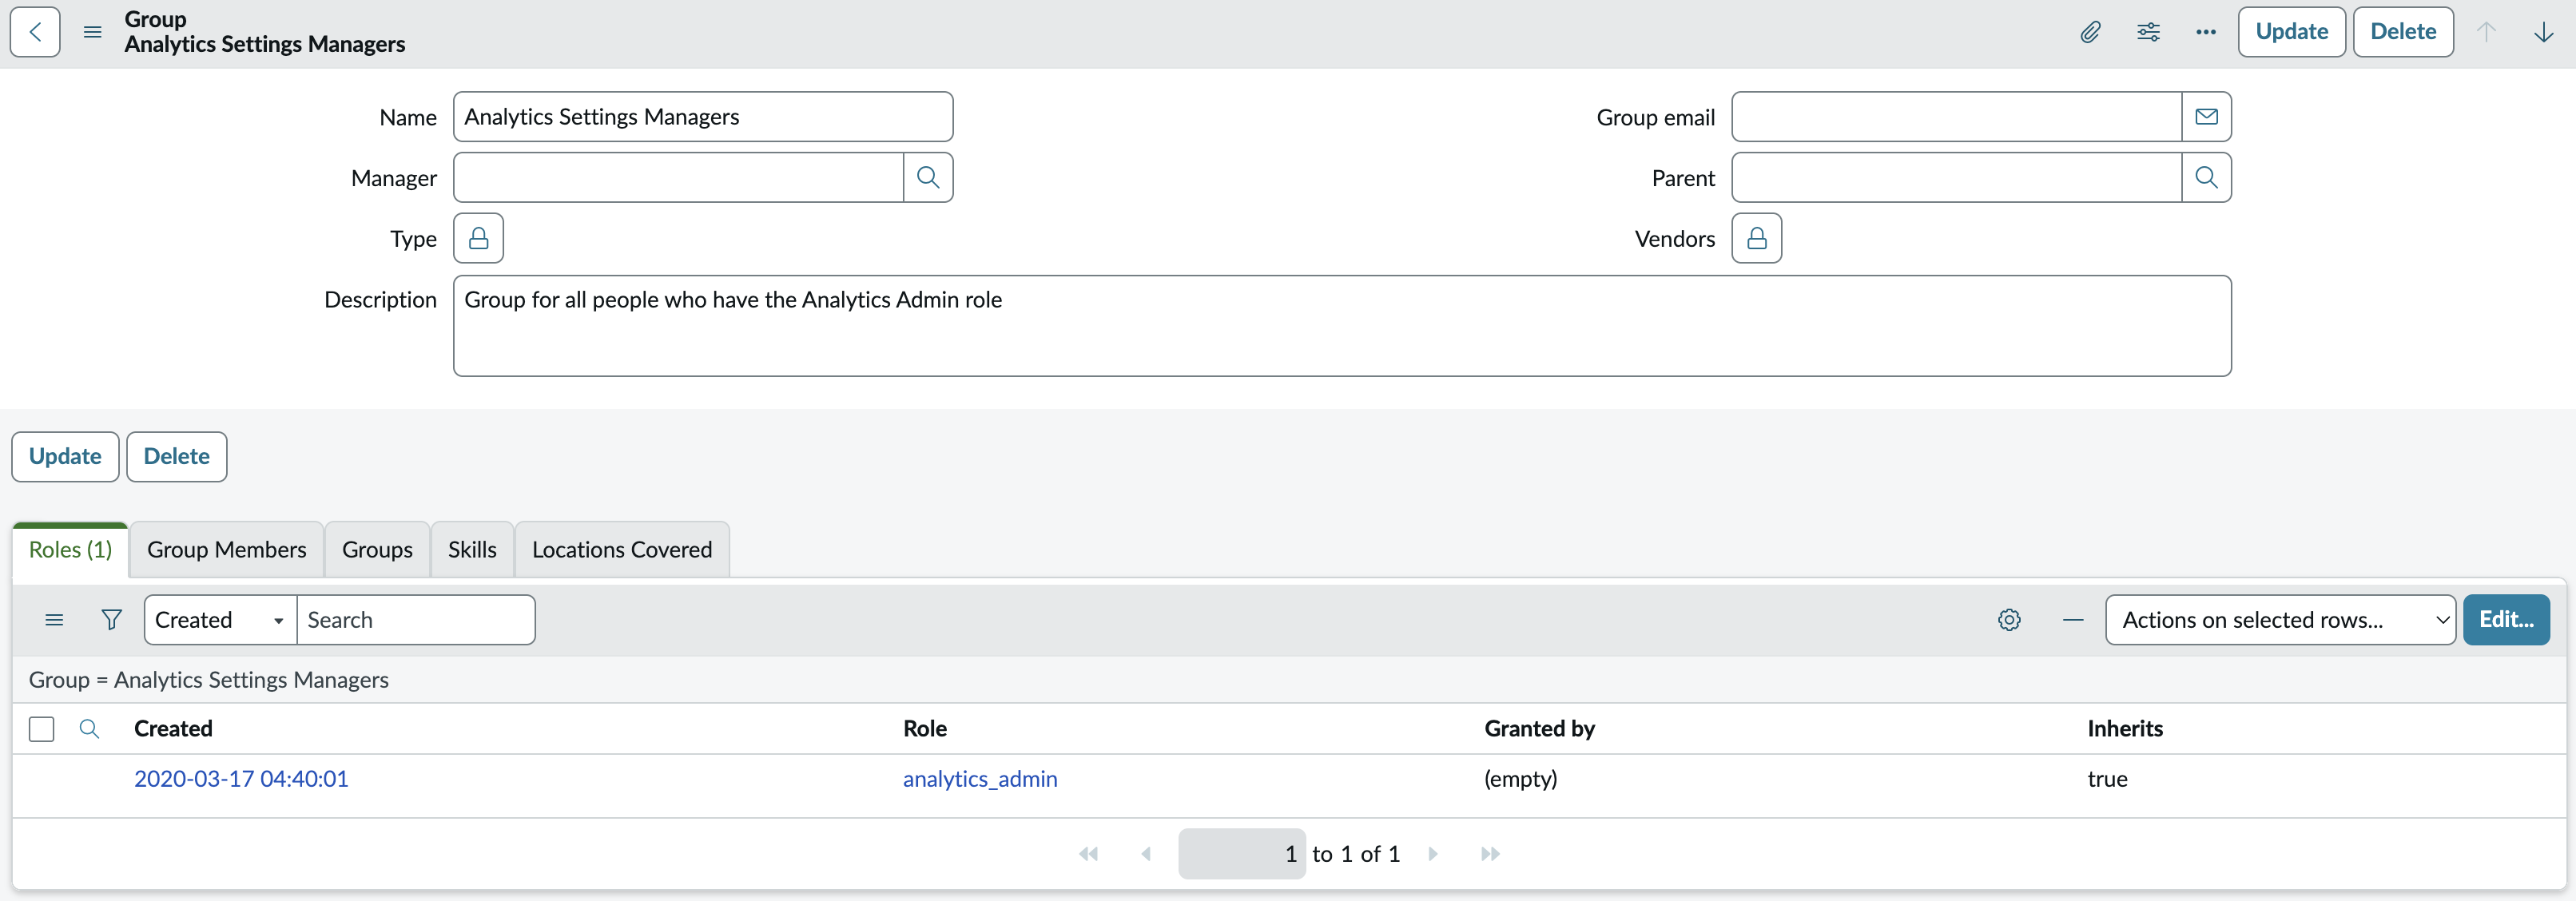The height and width of the screenshot is (901, 2576).
Task: Open the Roles list controls menu icon
Action: (x=54, y=620)
